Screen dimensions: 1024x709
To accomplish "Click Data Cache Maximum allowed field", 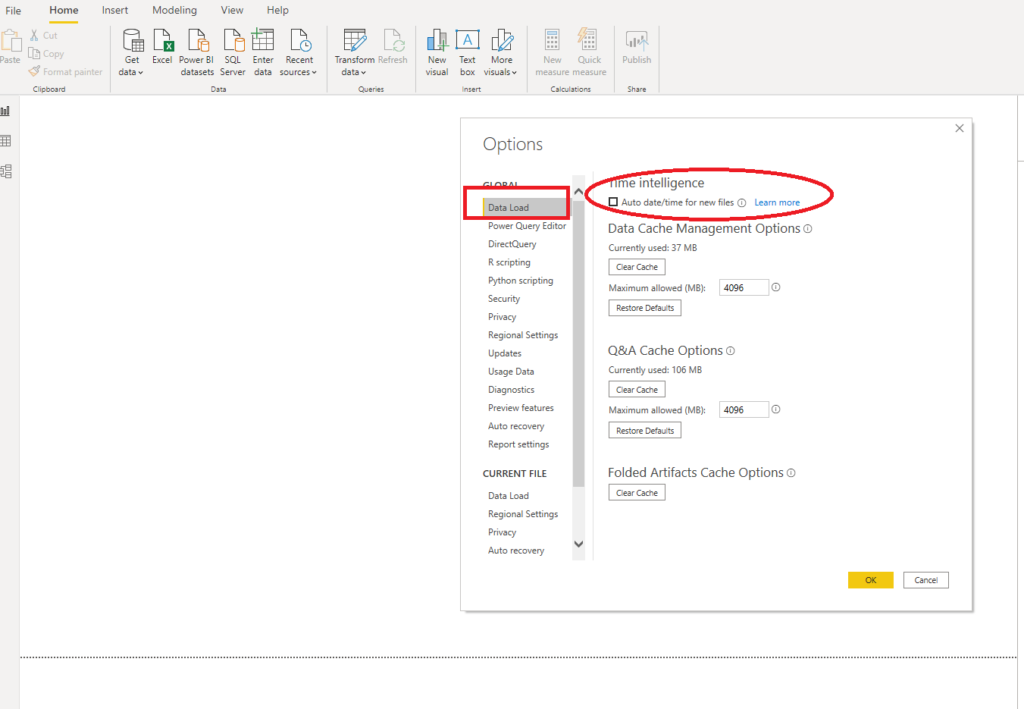I will point(744,288).
